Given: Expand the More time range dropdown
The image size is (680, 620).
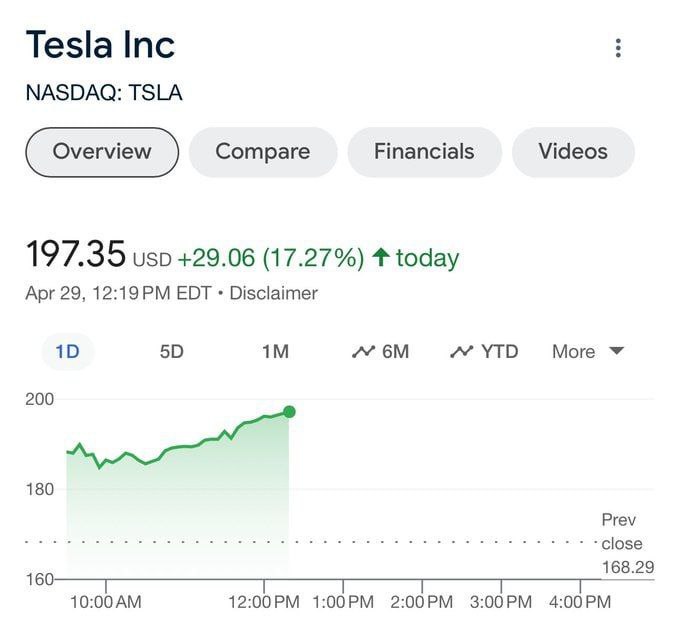Looking at the screenshot, I should (x=588, y=352).
